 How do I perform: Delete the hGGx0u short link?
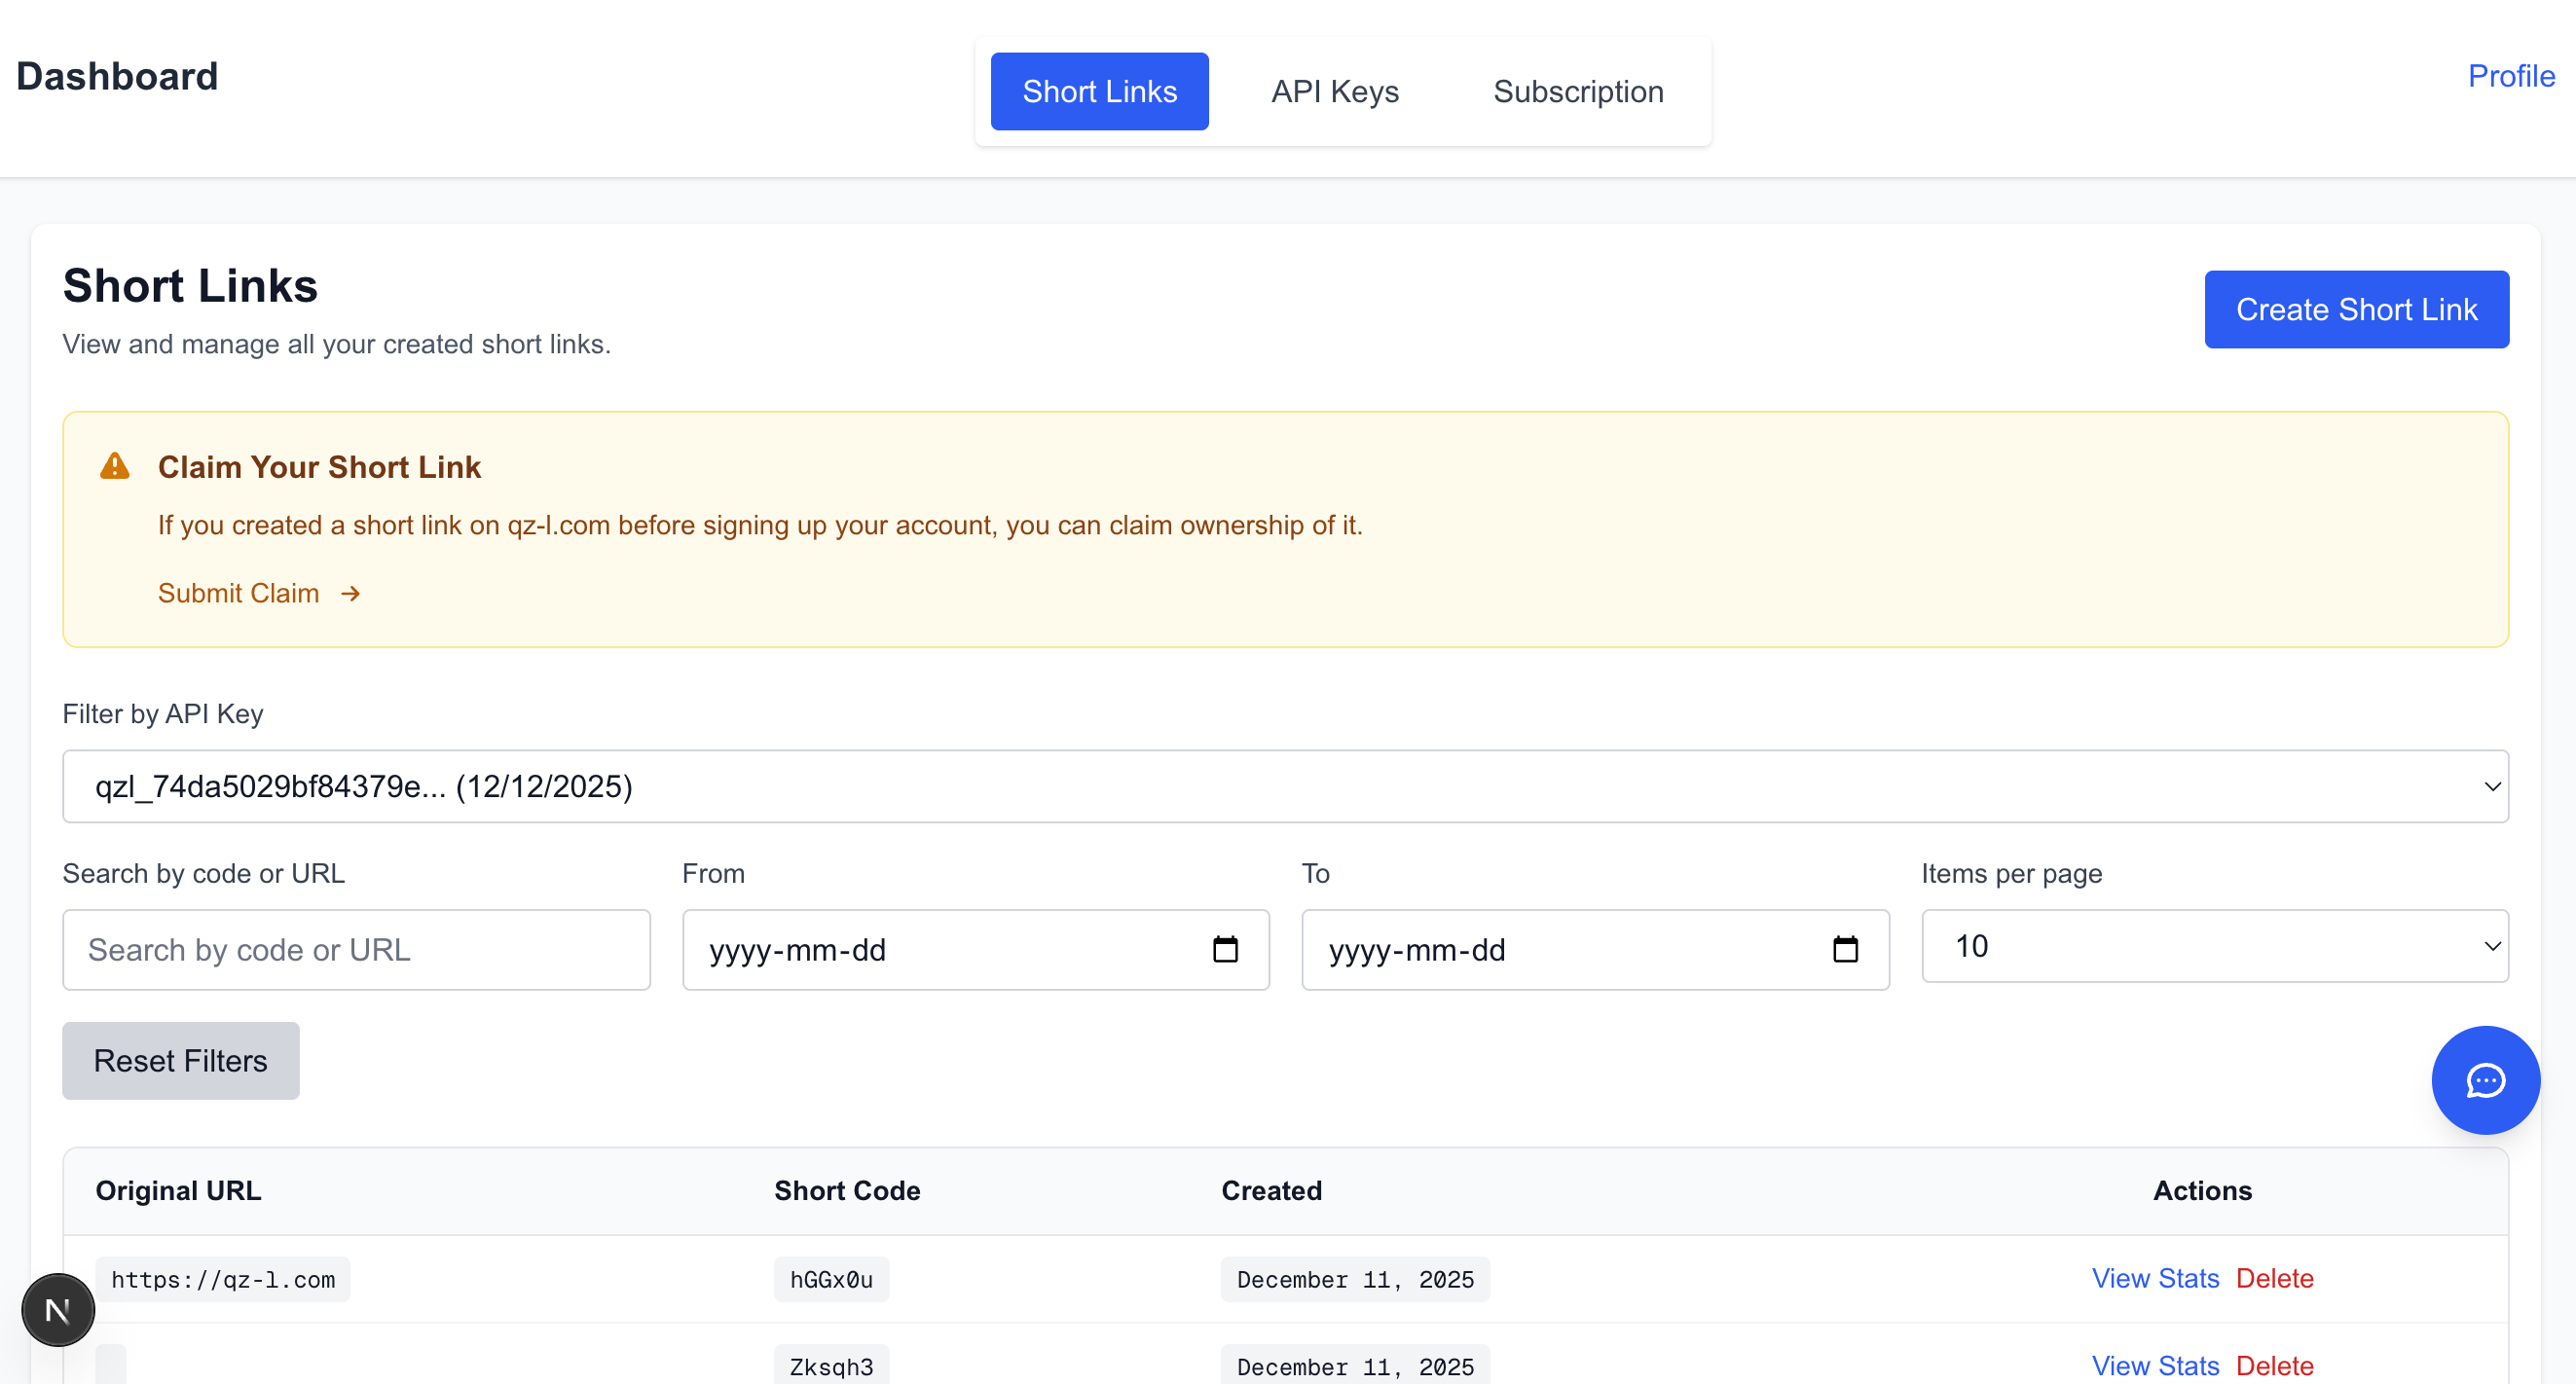point(2274,1278)
